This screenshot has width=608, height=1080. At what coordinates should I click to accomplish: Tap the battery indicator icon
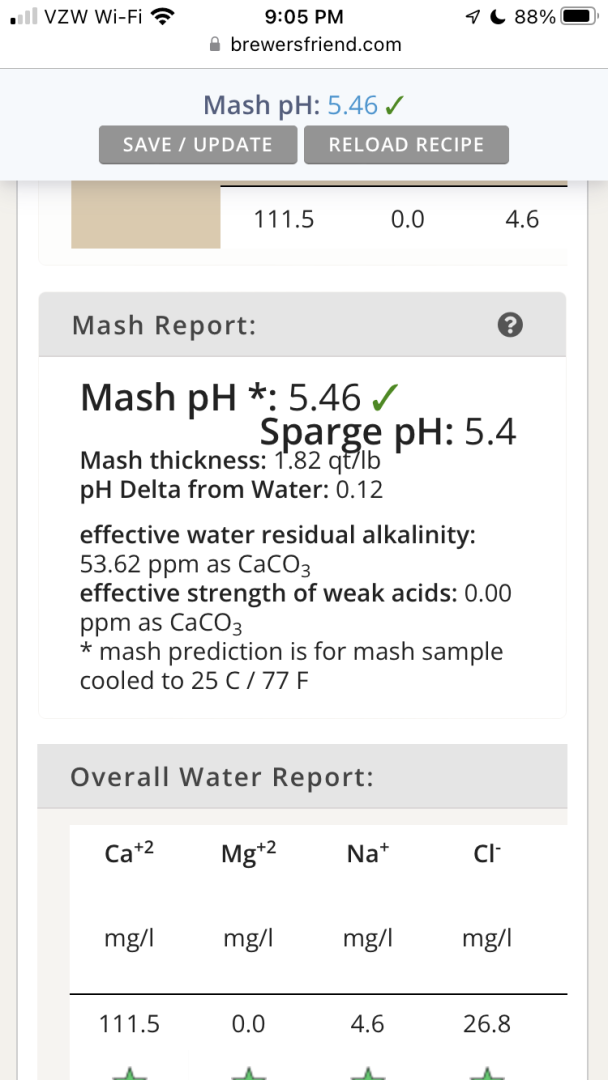578,17
